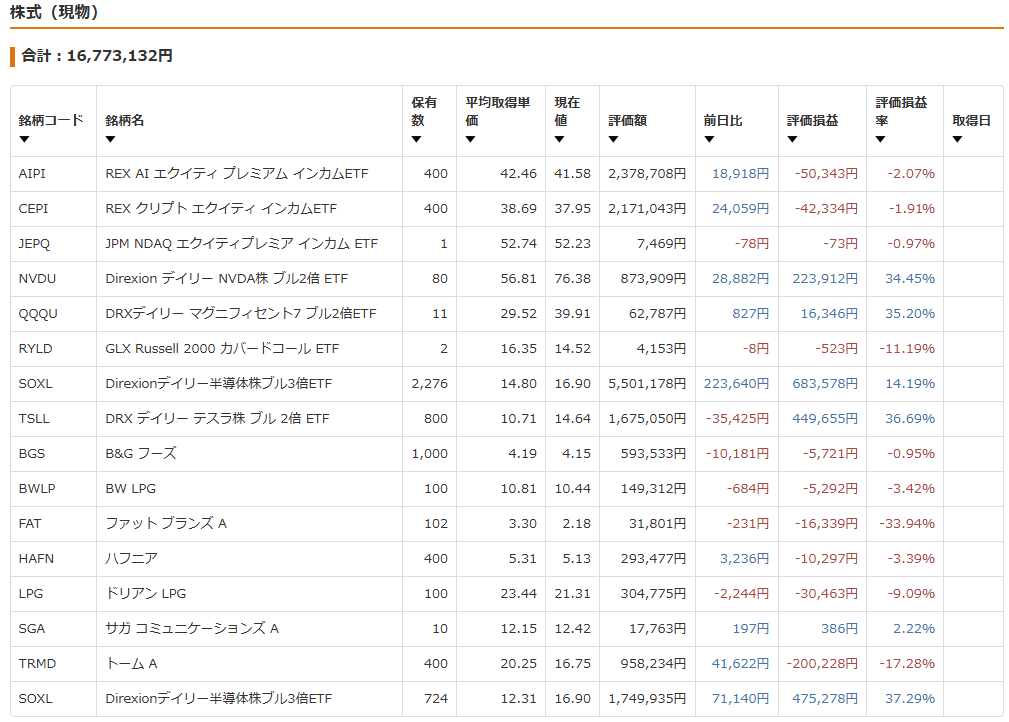Sort by 平均取得単価 column arrow
Viewport: 1009px width, 722px height.
pyautogui.click(x=470, y=139)
